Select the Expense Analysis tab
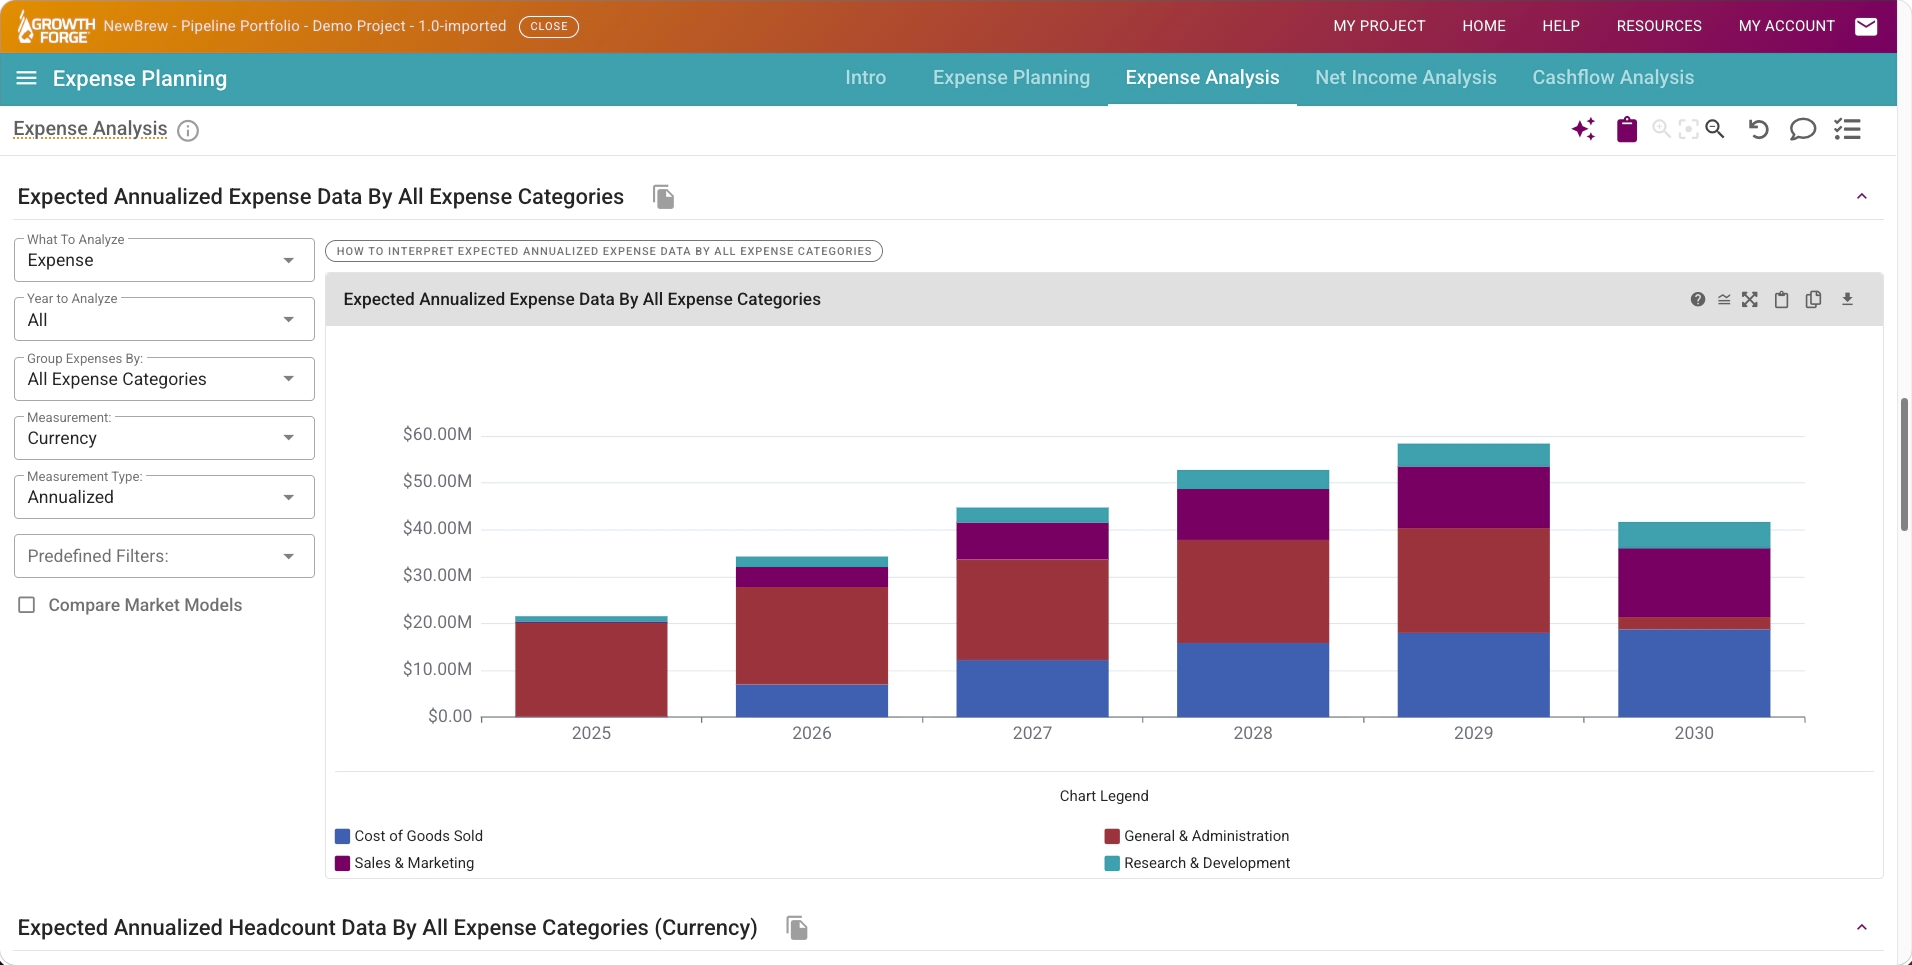The height and width of the screenshot is (965, 1912). pos(1202,78)
